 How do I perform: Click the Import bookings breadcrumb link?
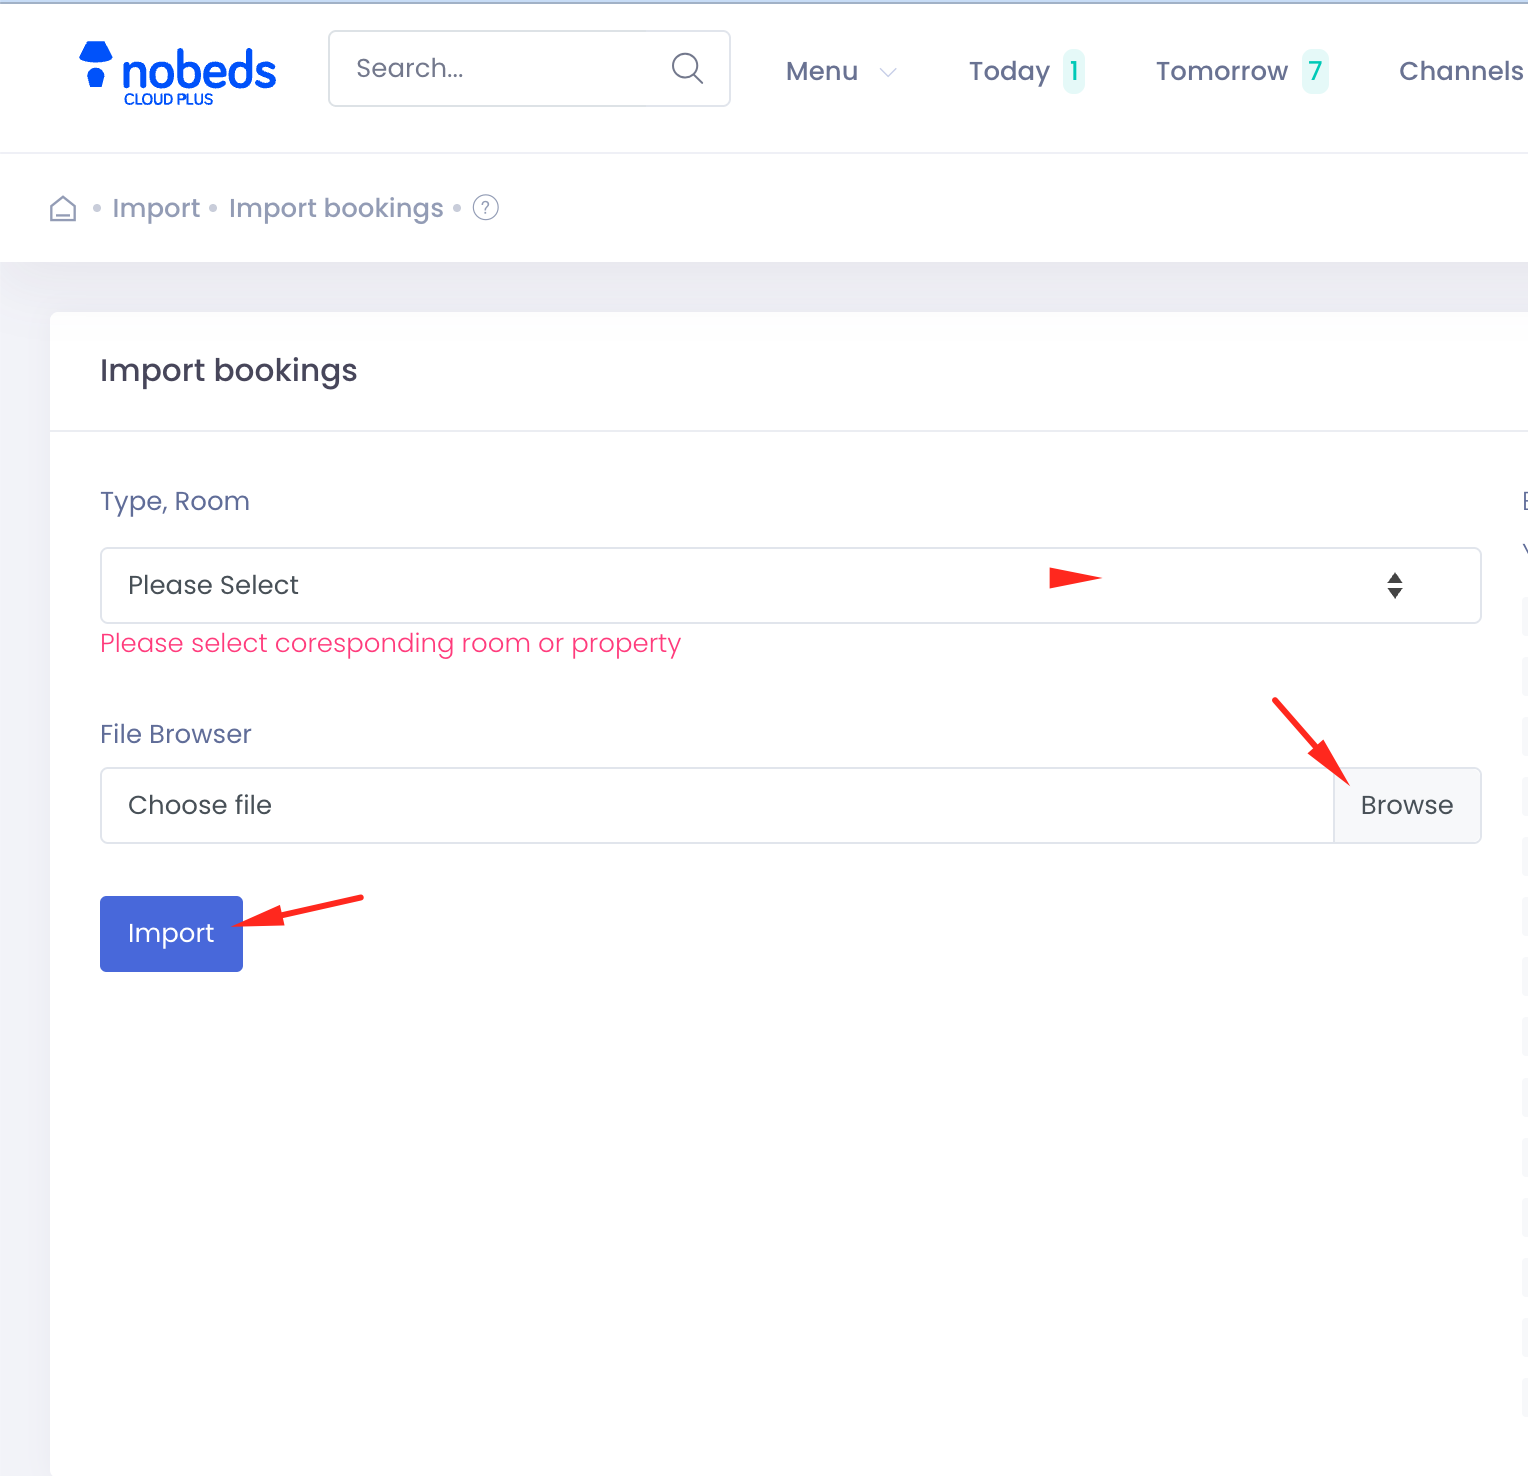(336, 208)
